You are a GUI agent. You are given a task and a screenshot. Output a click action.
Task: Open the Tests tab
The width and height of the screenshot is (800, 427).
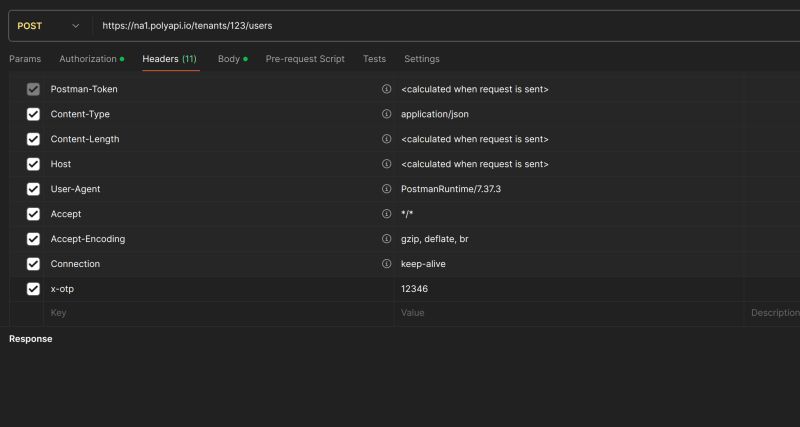pyautogui.click(x=374, y=59)
